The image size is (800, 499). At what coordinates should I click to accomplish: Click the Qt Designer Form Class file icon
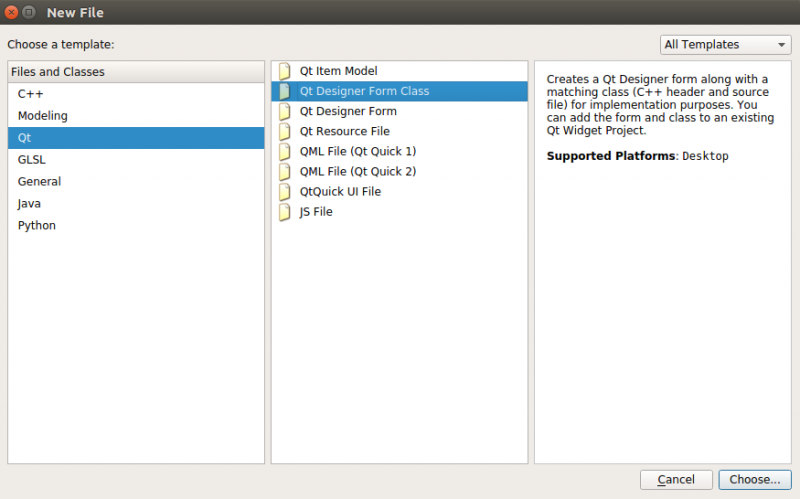point(285,91)
